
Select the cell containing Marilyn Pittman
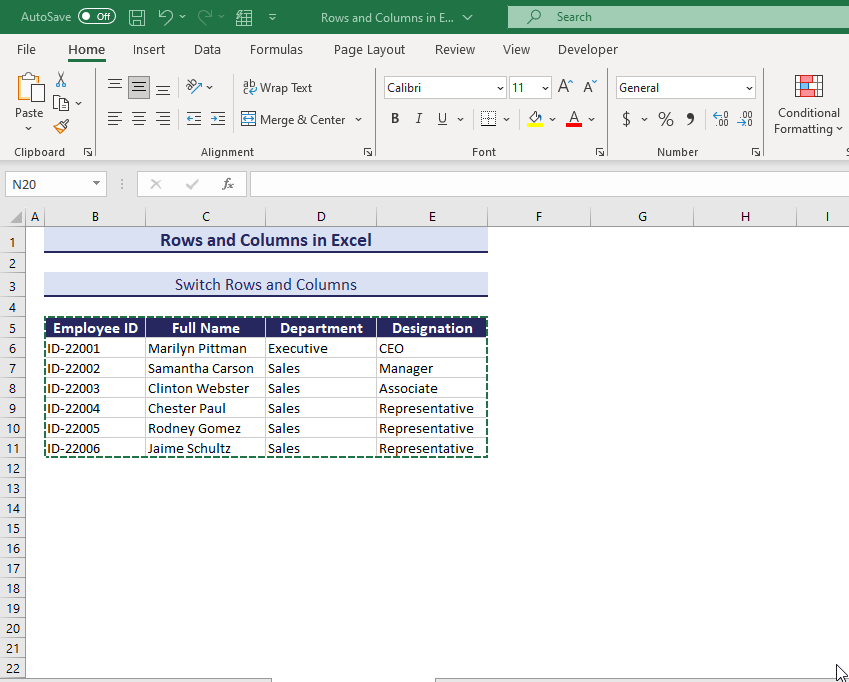(203, 348)
